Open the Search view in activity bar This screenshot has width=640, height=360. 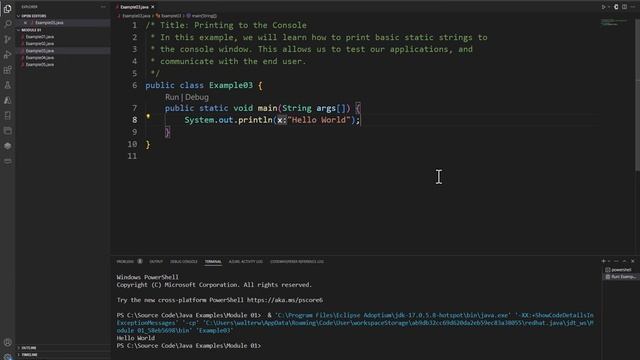pos(7,24)
